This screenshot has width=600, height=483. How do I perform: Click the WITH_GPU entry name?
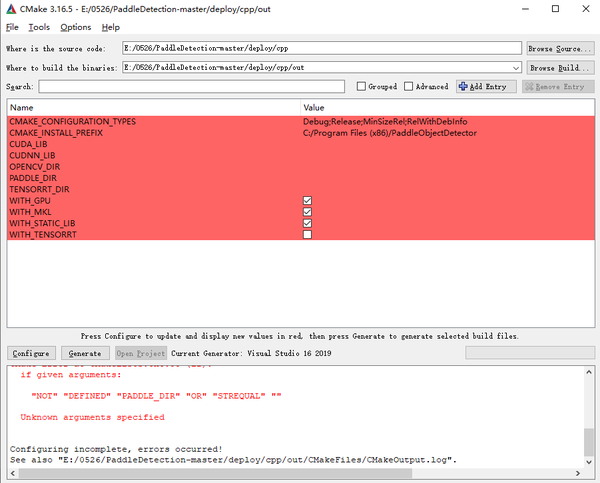click(30, 201)
